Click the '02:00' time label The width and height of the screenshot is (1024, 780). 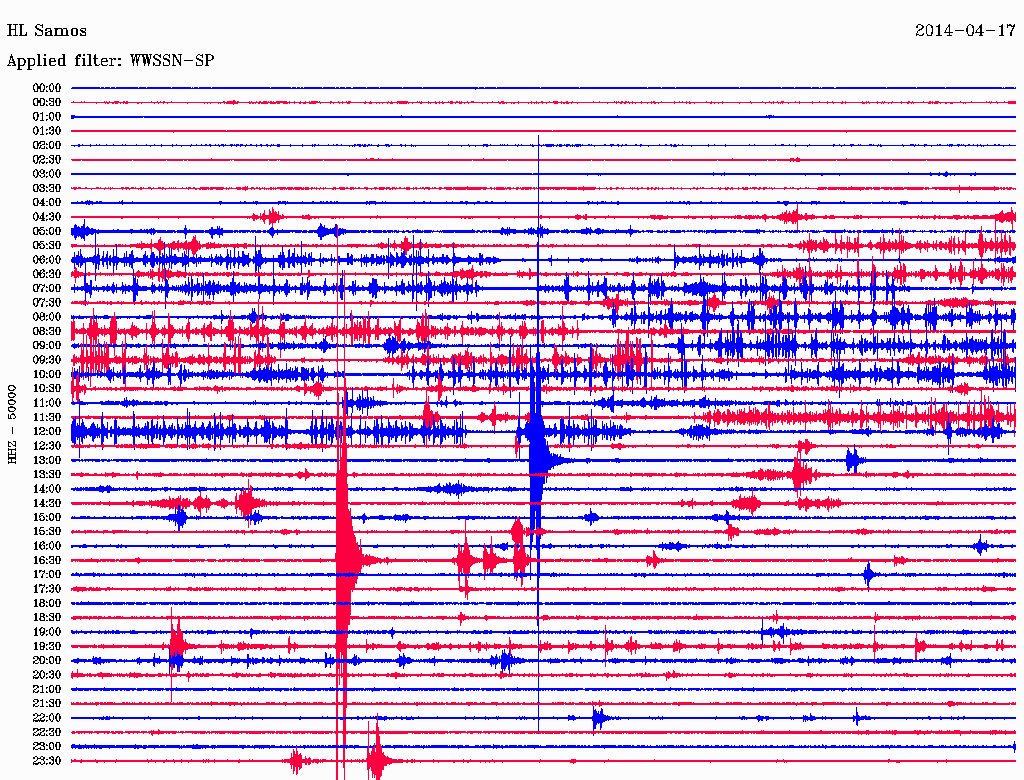[47, 145]
